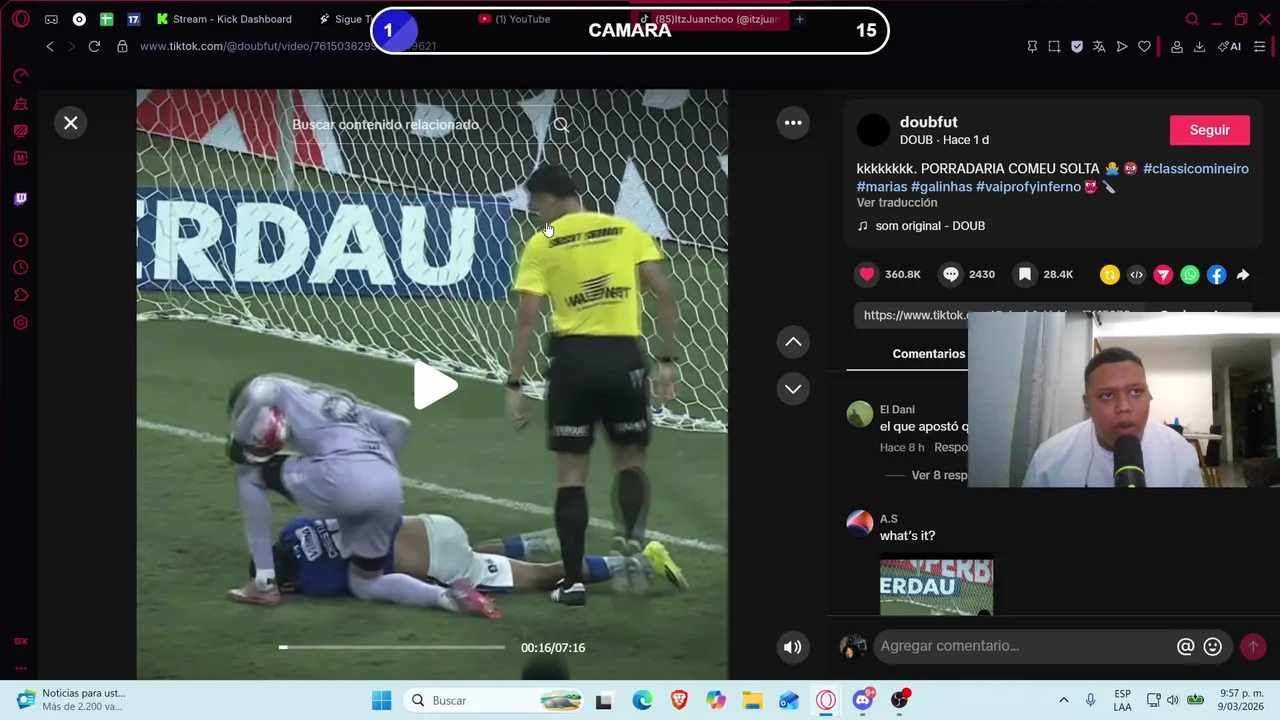Open Brave browser from taskbar
The width and height of the screenshot is (1280, 720).
[x=679, y=700]
